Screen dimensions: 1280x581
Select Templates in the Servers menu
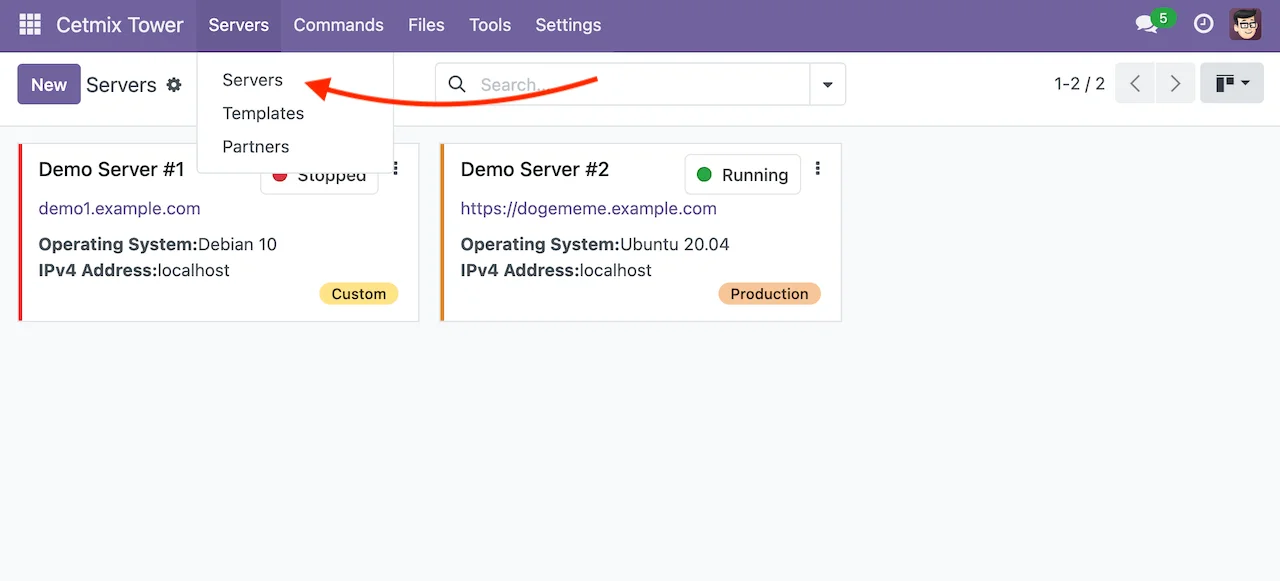(263, 113)
